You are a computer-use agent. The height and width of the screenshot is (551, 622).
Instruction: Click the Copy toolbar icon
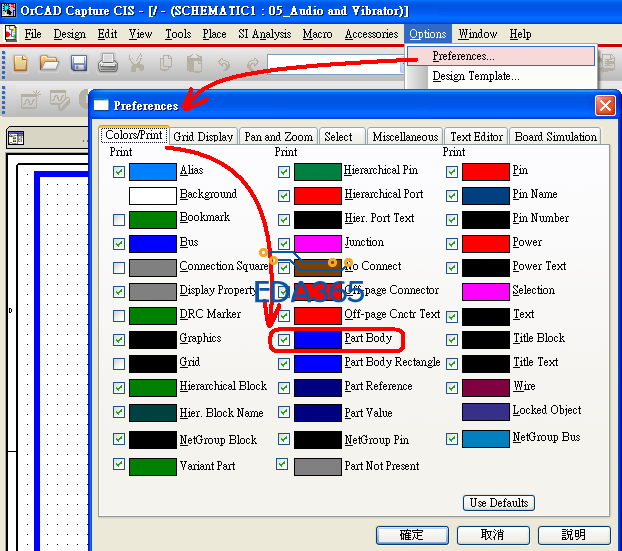[165, 63]
